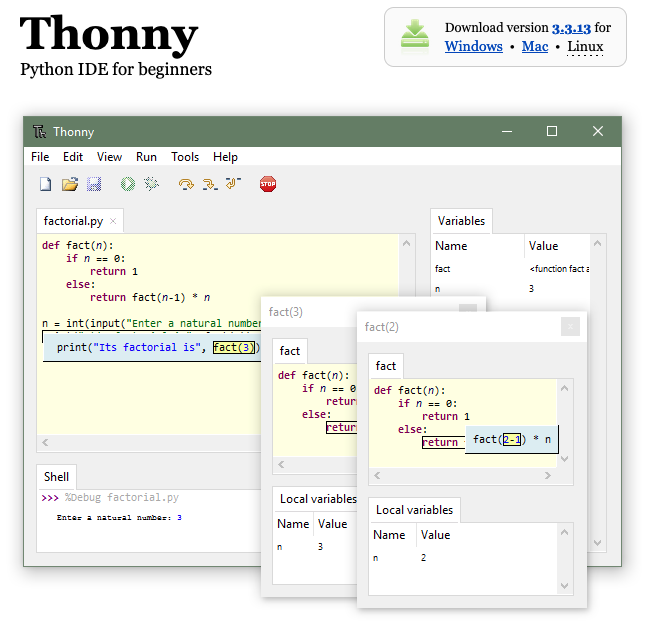Select the fact row in Variables table
Screen dimensions: 656x621
coord(511,269)
